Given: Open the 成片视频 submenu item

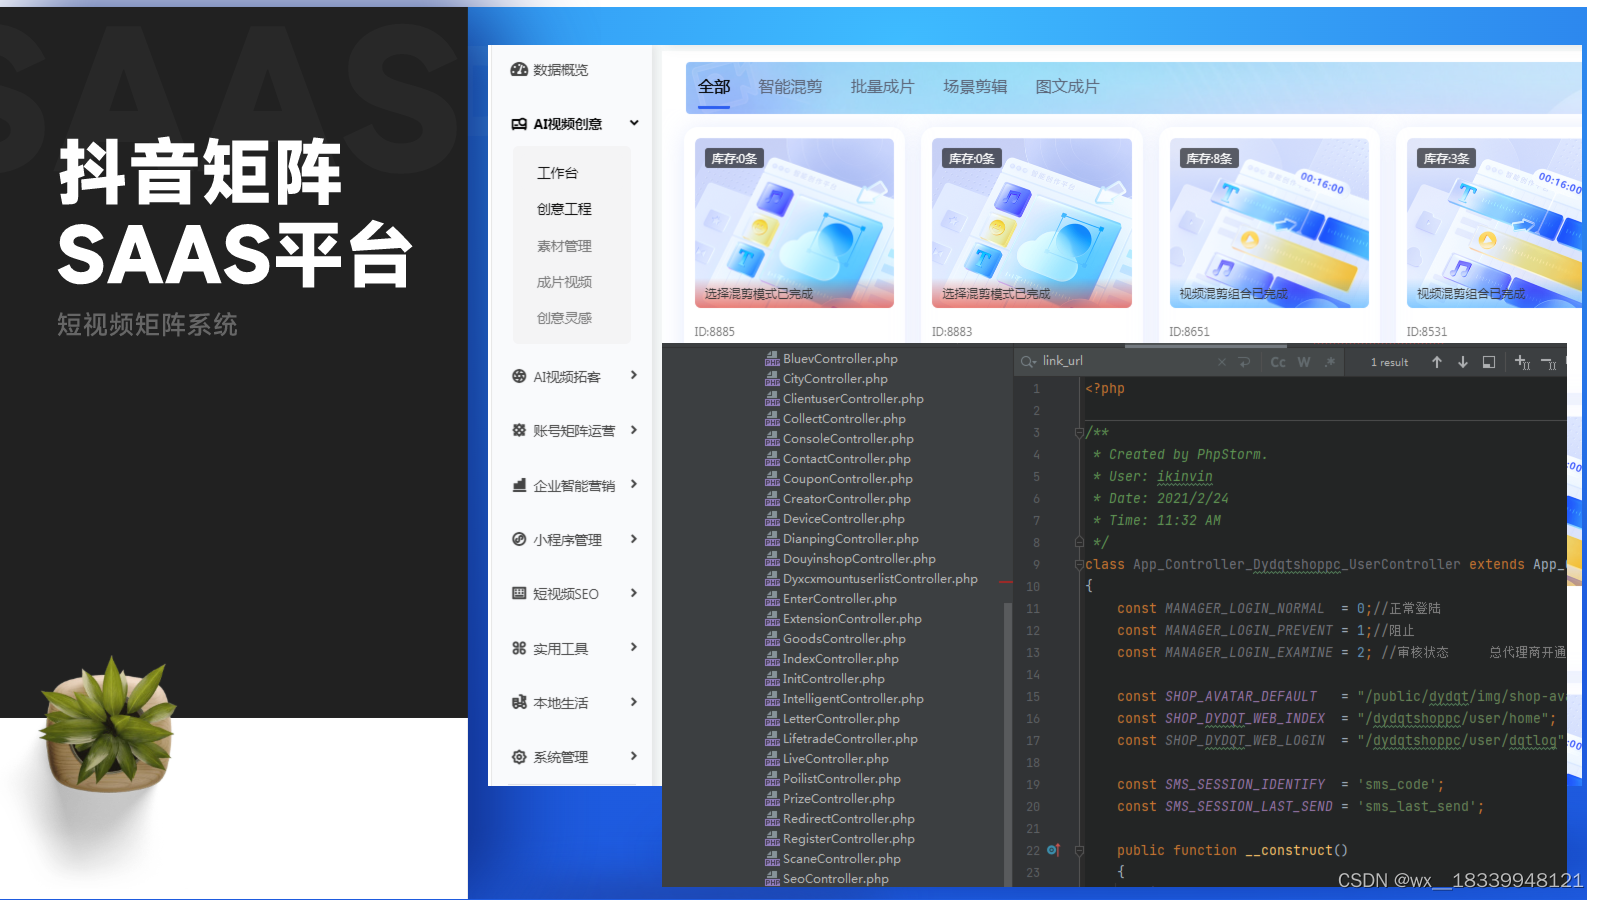Looking at the screenshot, I should (564, 282).
